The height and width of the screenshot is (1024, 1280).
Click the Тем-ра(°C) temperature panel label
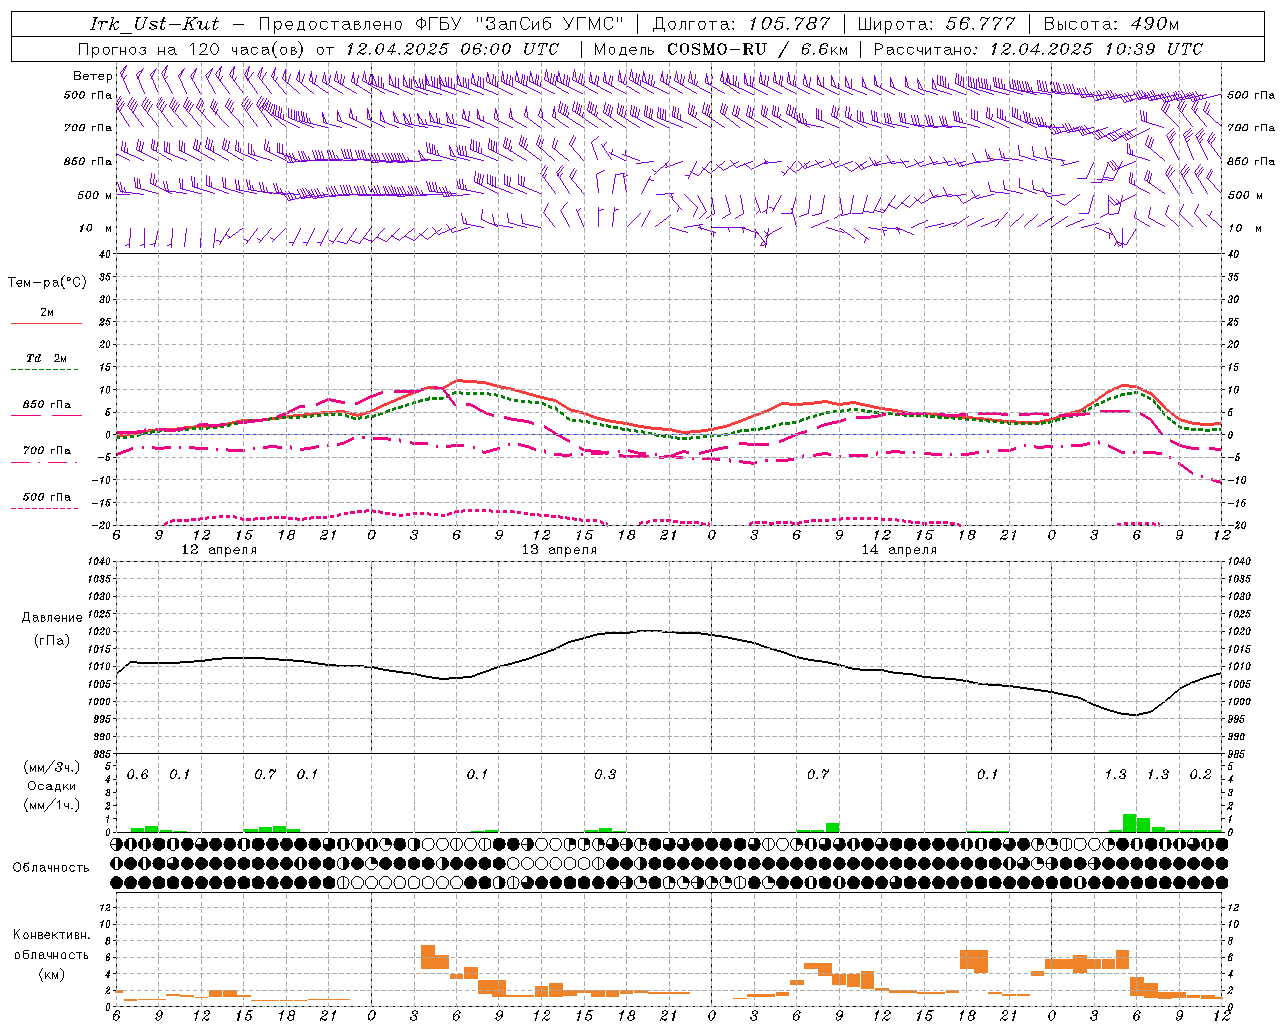point(47,282)
